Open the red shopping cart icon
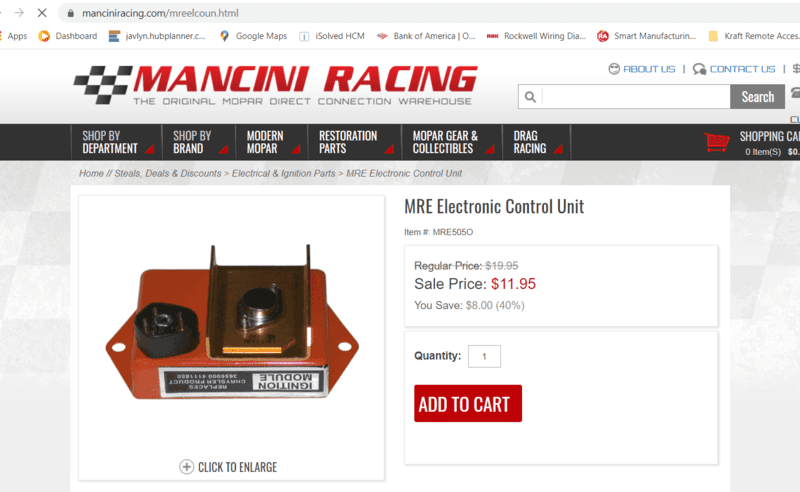This screenshot has width=800, height=492. [717, 142]
